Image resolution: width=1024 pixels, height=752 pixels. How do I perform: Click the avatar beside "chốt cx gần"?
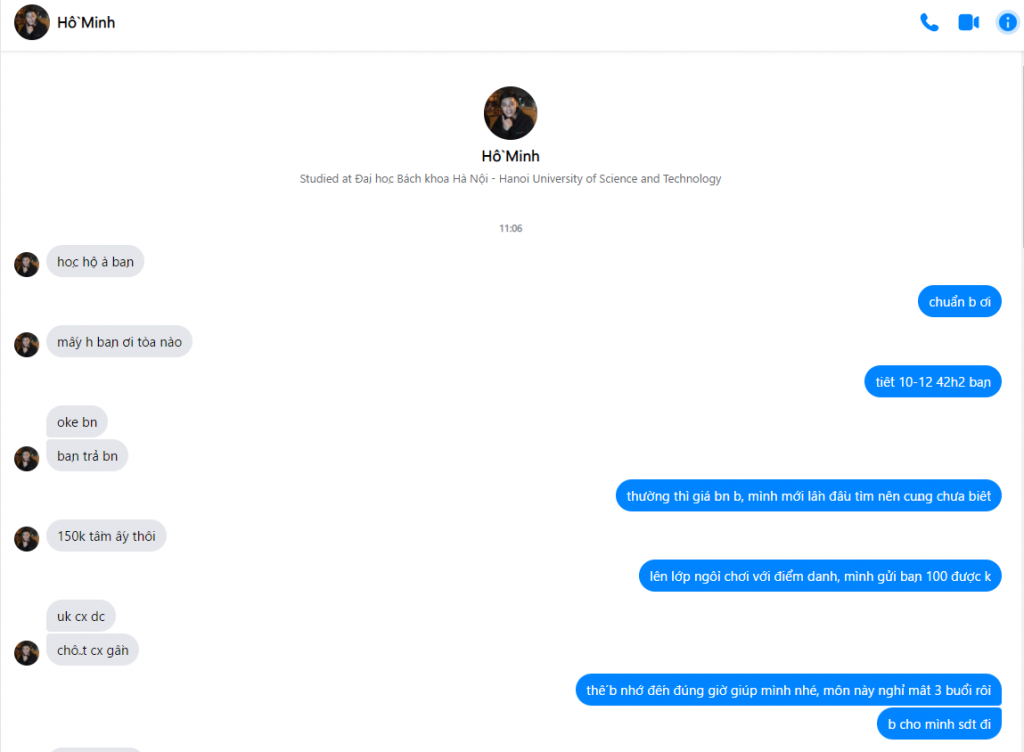tap(26, 652)
